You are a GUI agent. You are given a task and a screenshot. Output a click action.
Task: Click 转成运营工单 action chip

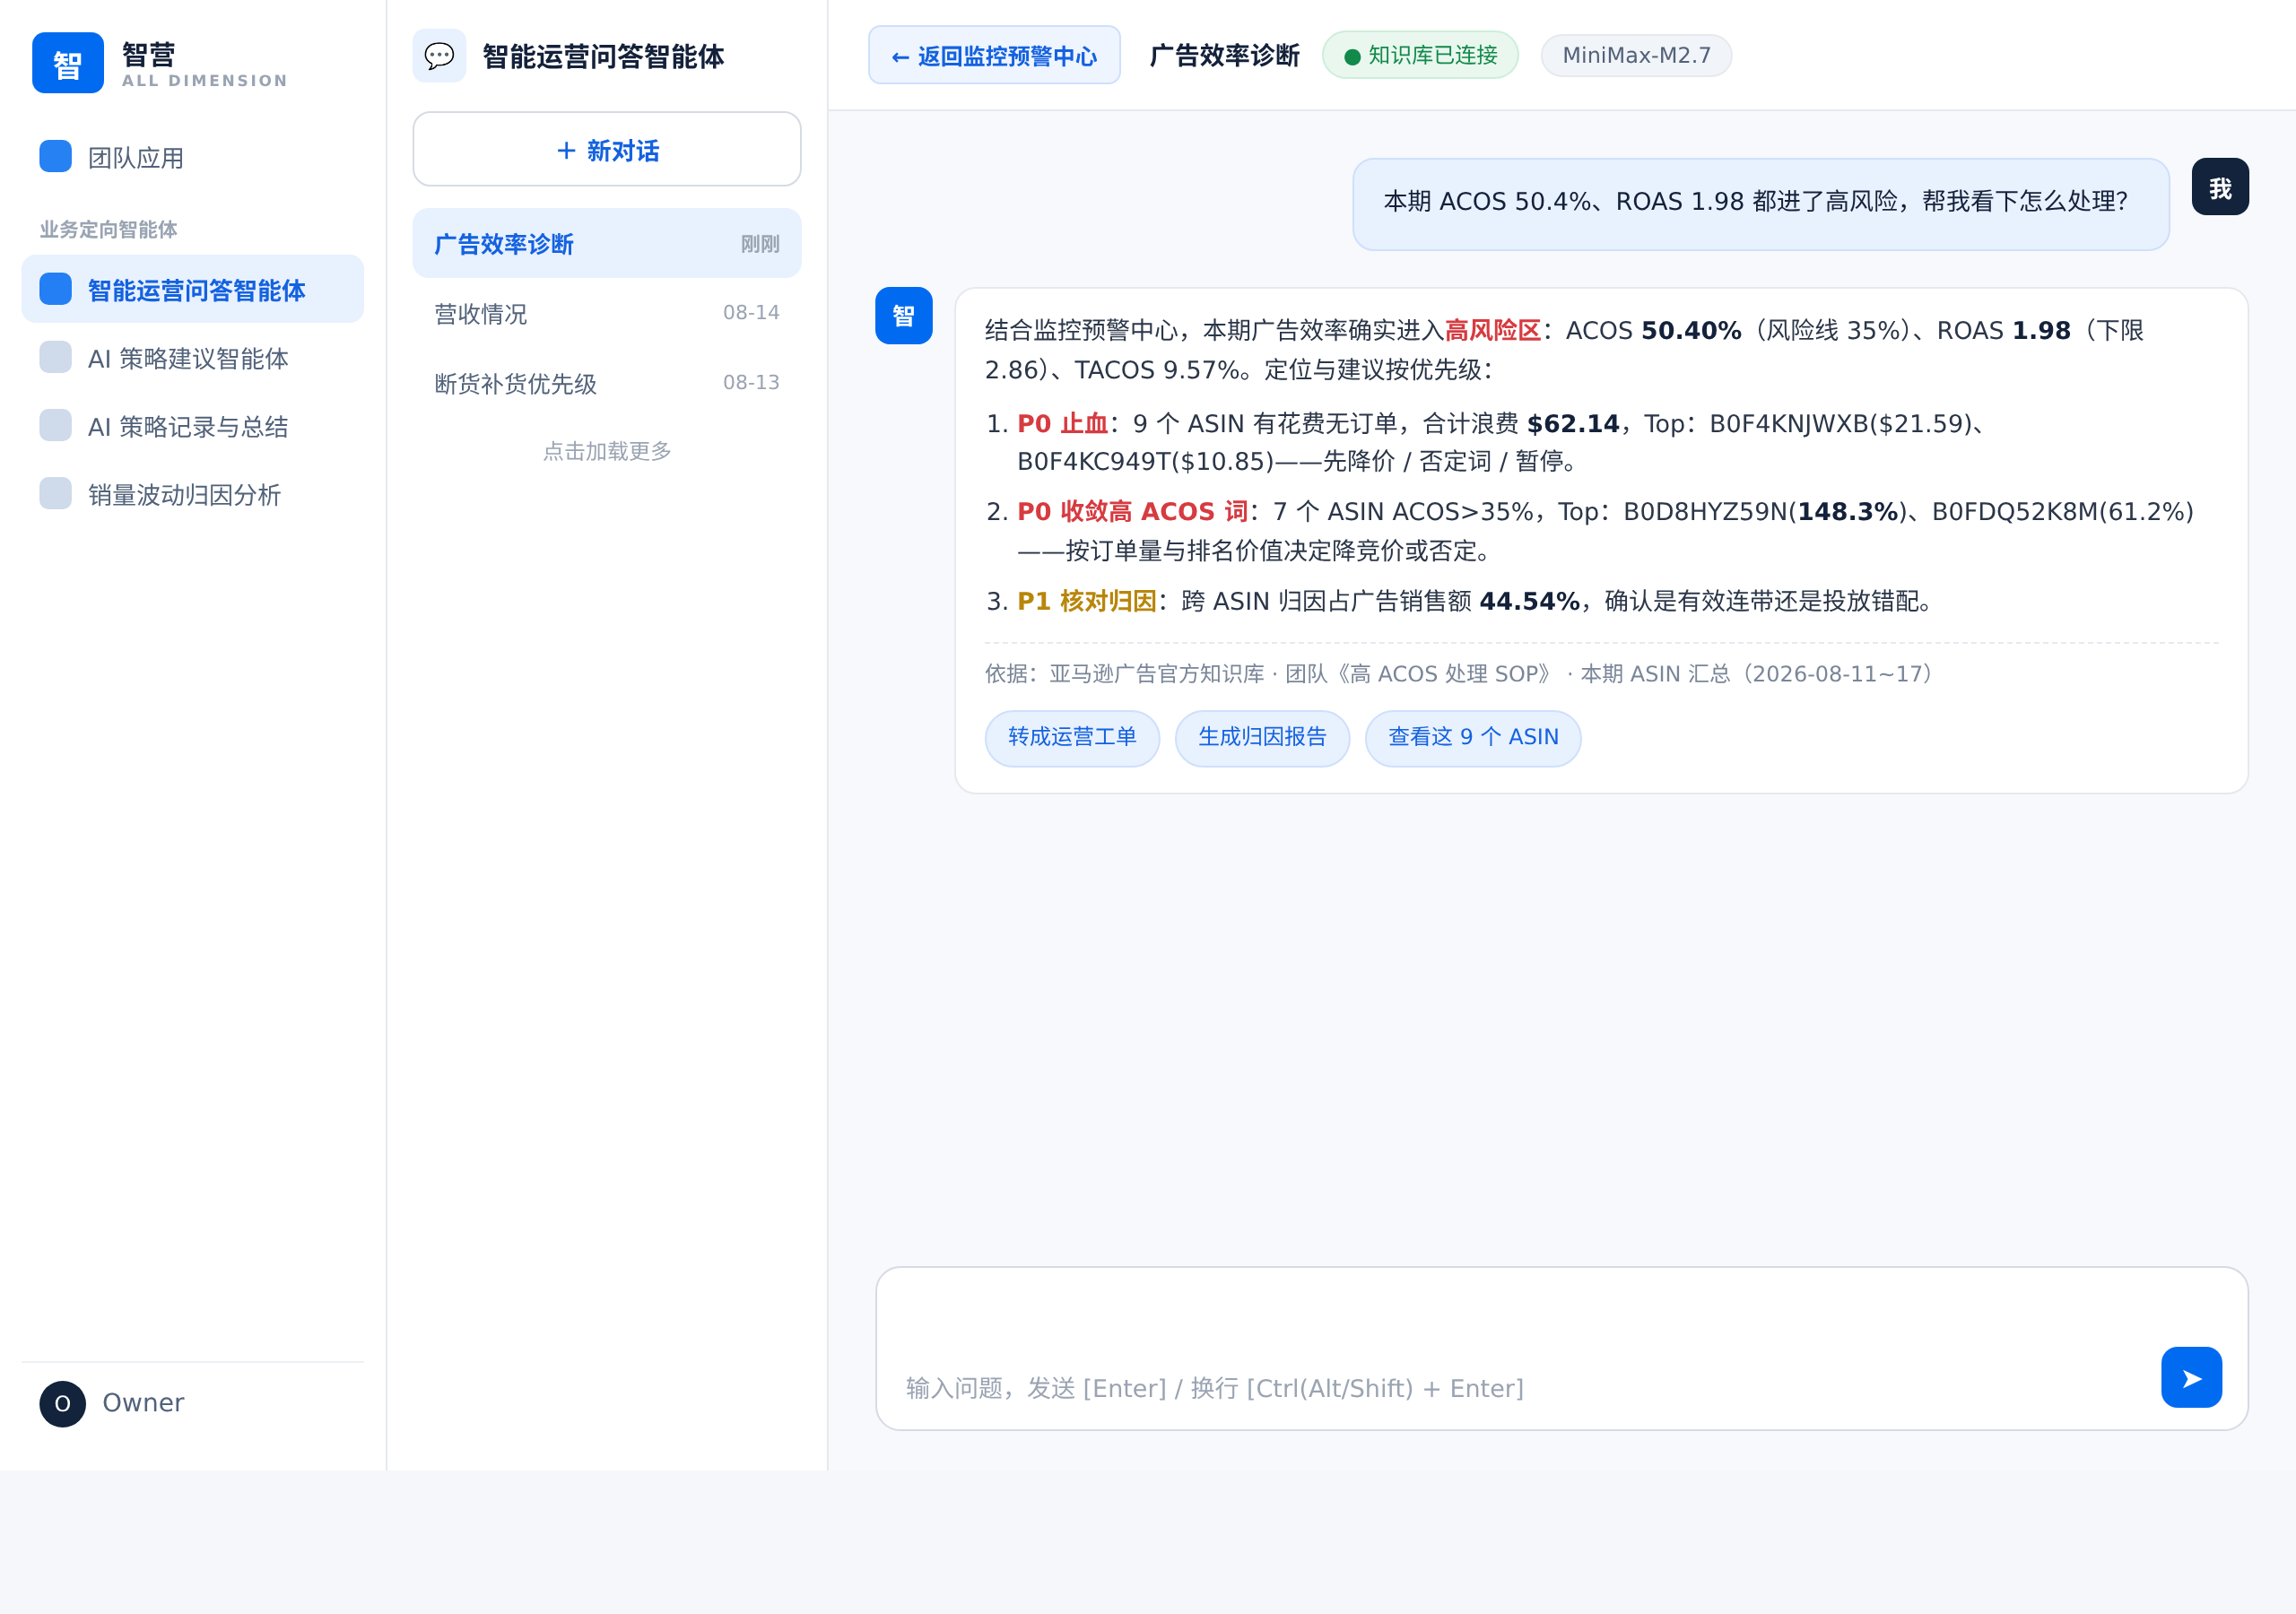pos(1072,738)
